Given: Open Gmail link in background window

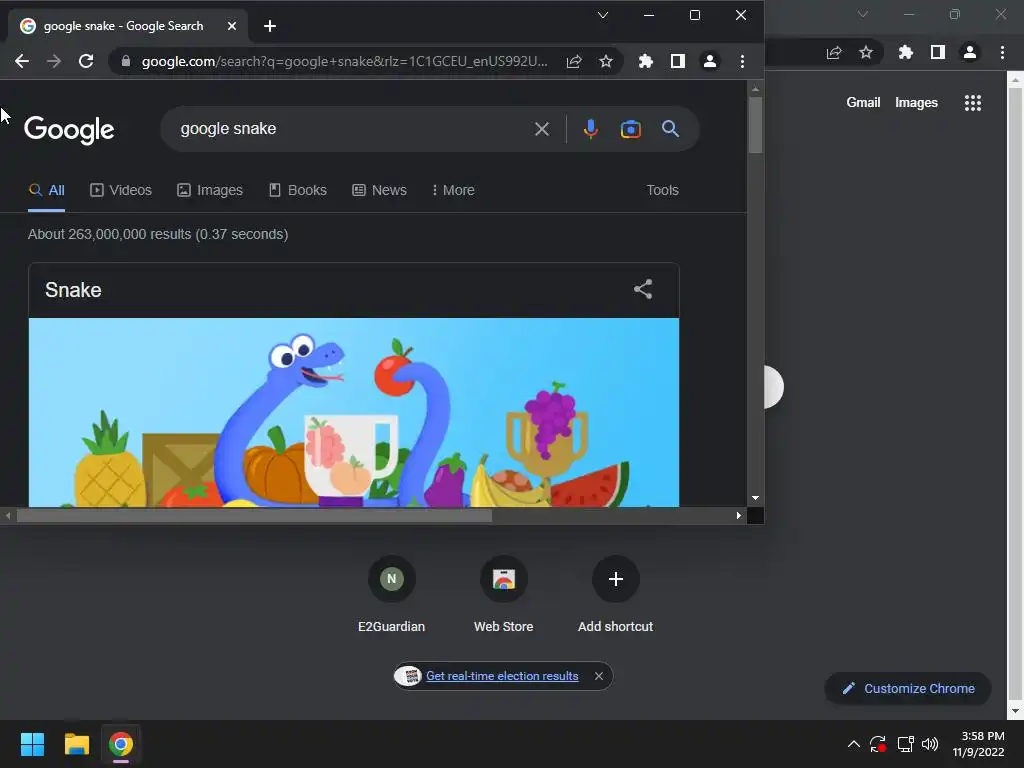Looking at the screenshot, I should coord(863,103).
